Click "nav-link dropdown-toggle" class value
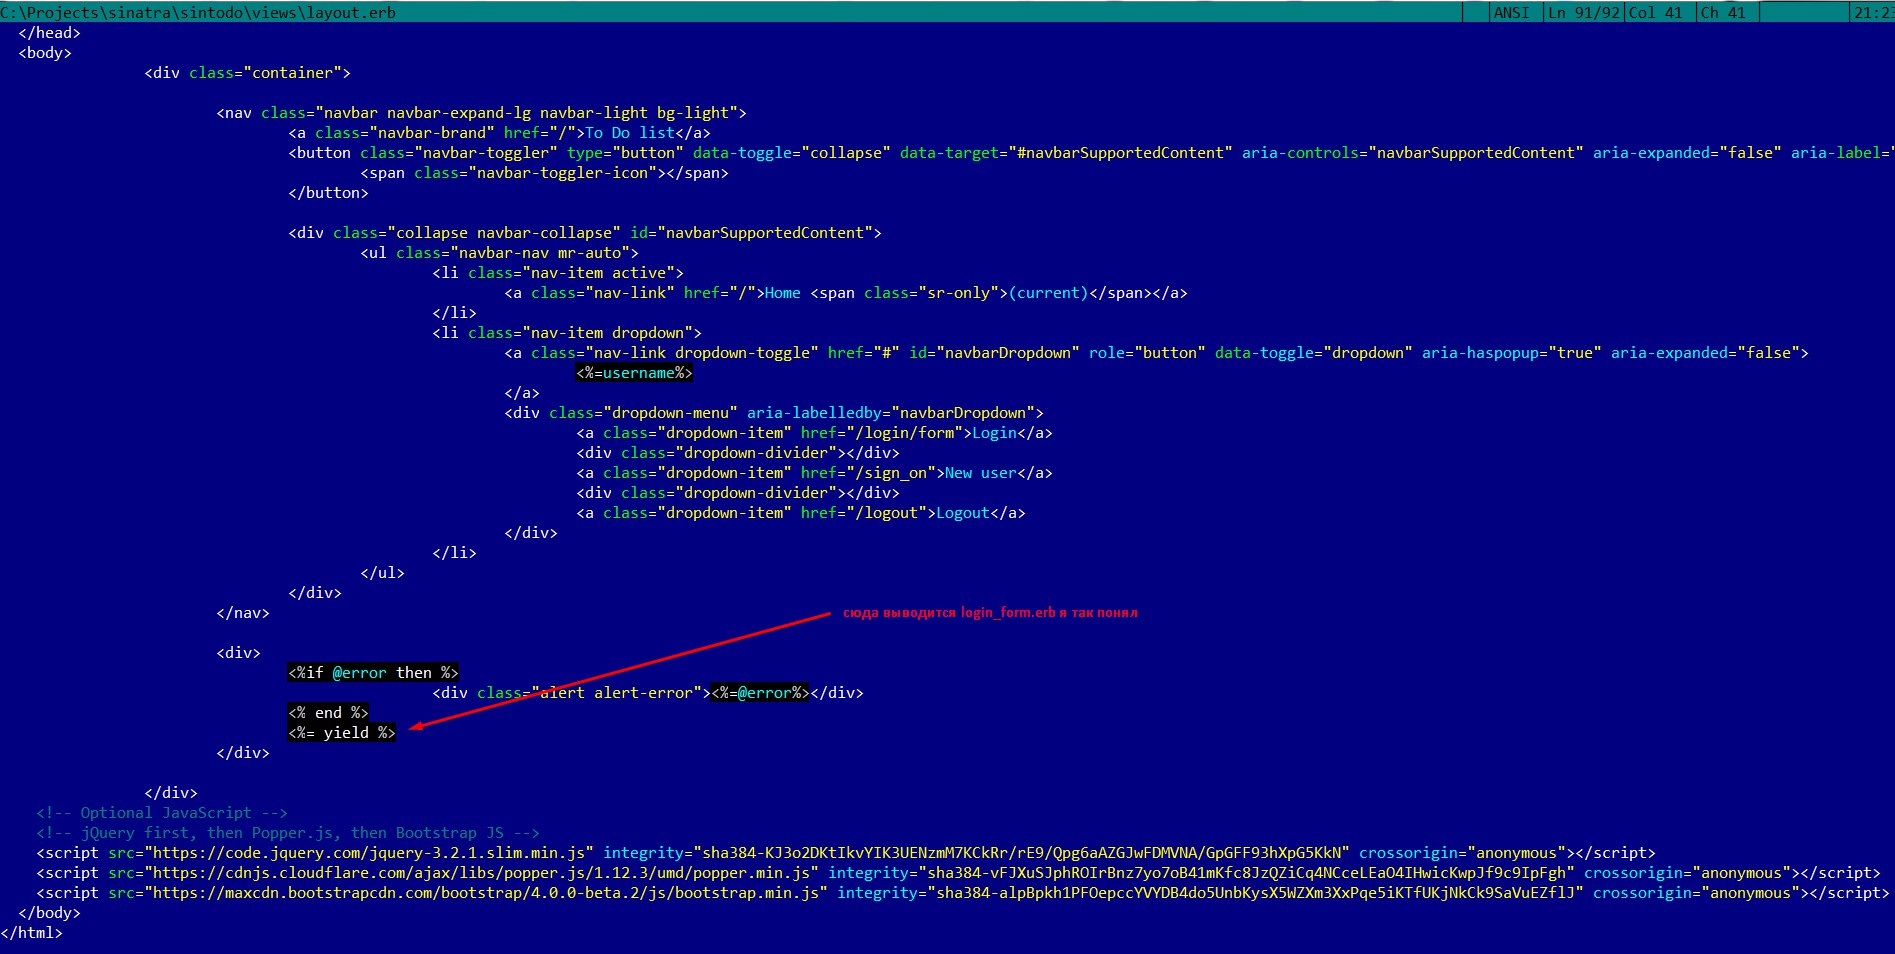Viewport: 1895px width, 954px height. [702, 353]
